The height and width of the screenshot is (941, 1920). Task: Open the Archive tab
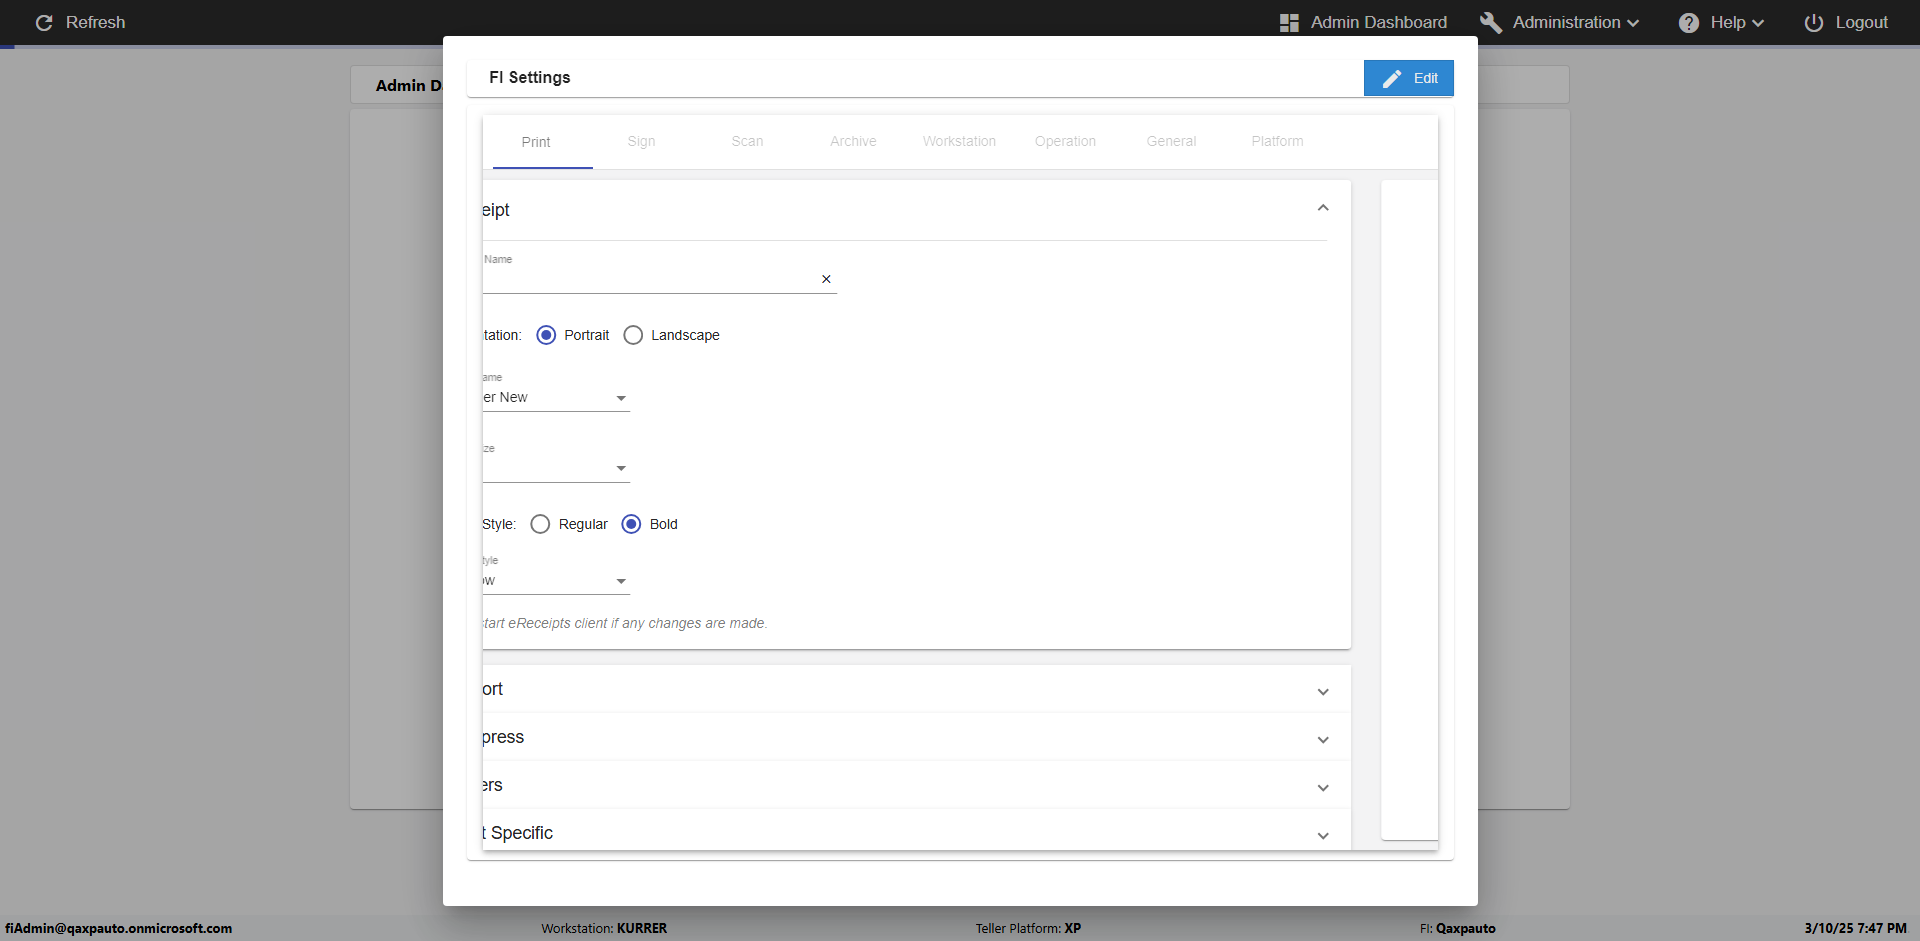853,141
